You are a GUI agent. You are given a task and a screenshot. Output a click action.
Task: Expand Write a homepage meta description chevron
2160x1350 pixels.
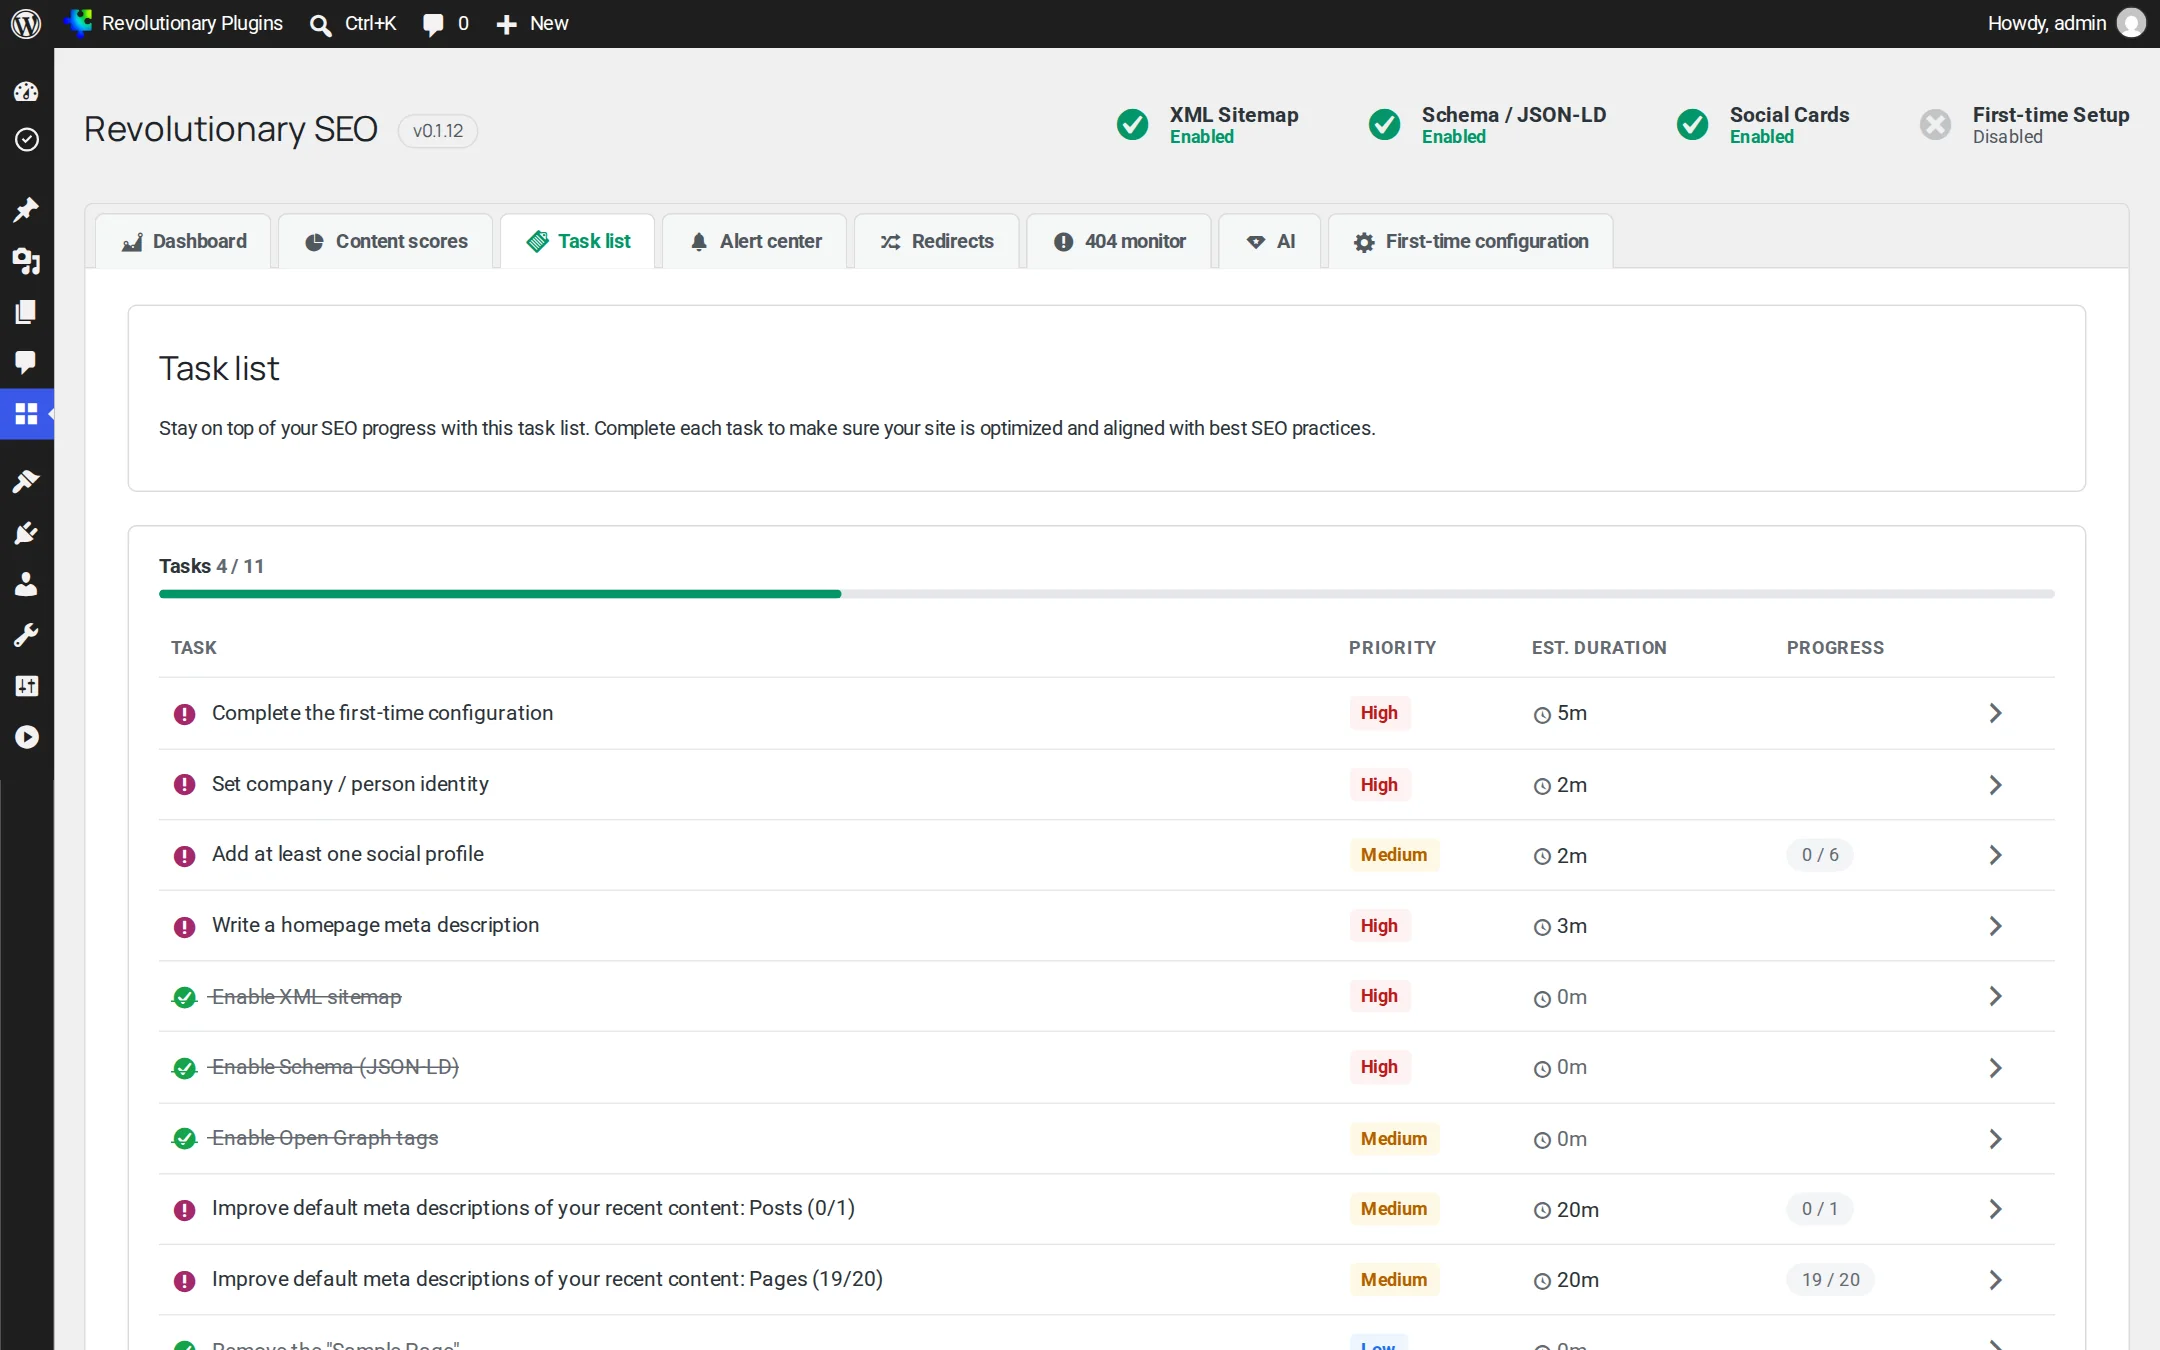(x=1995, y=926)
